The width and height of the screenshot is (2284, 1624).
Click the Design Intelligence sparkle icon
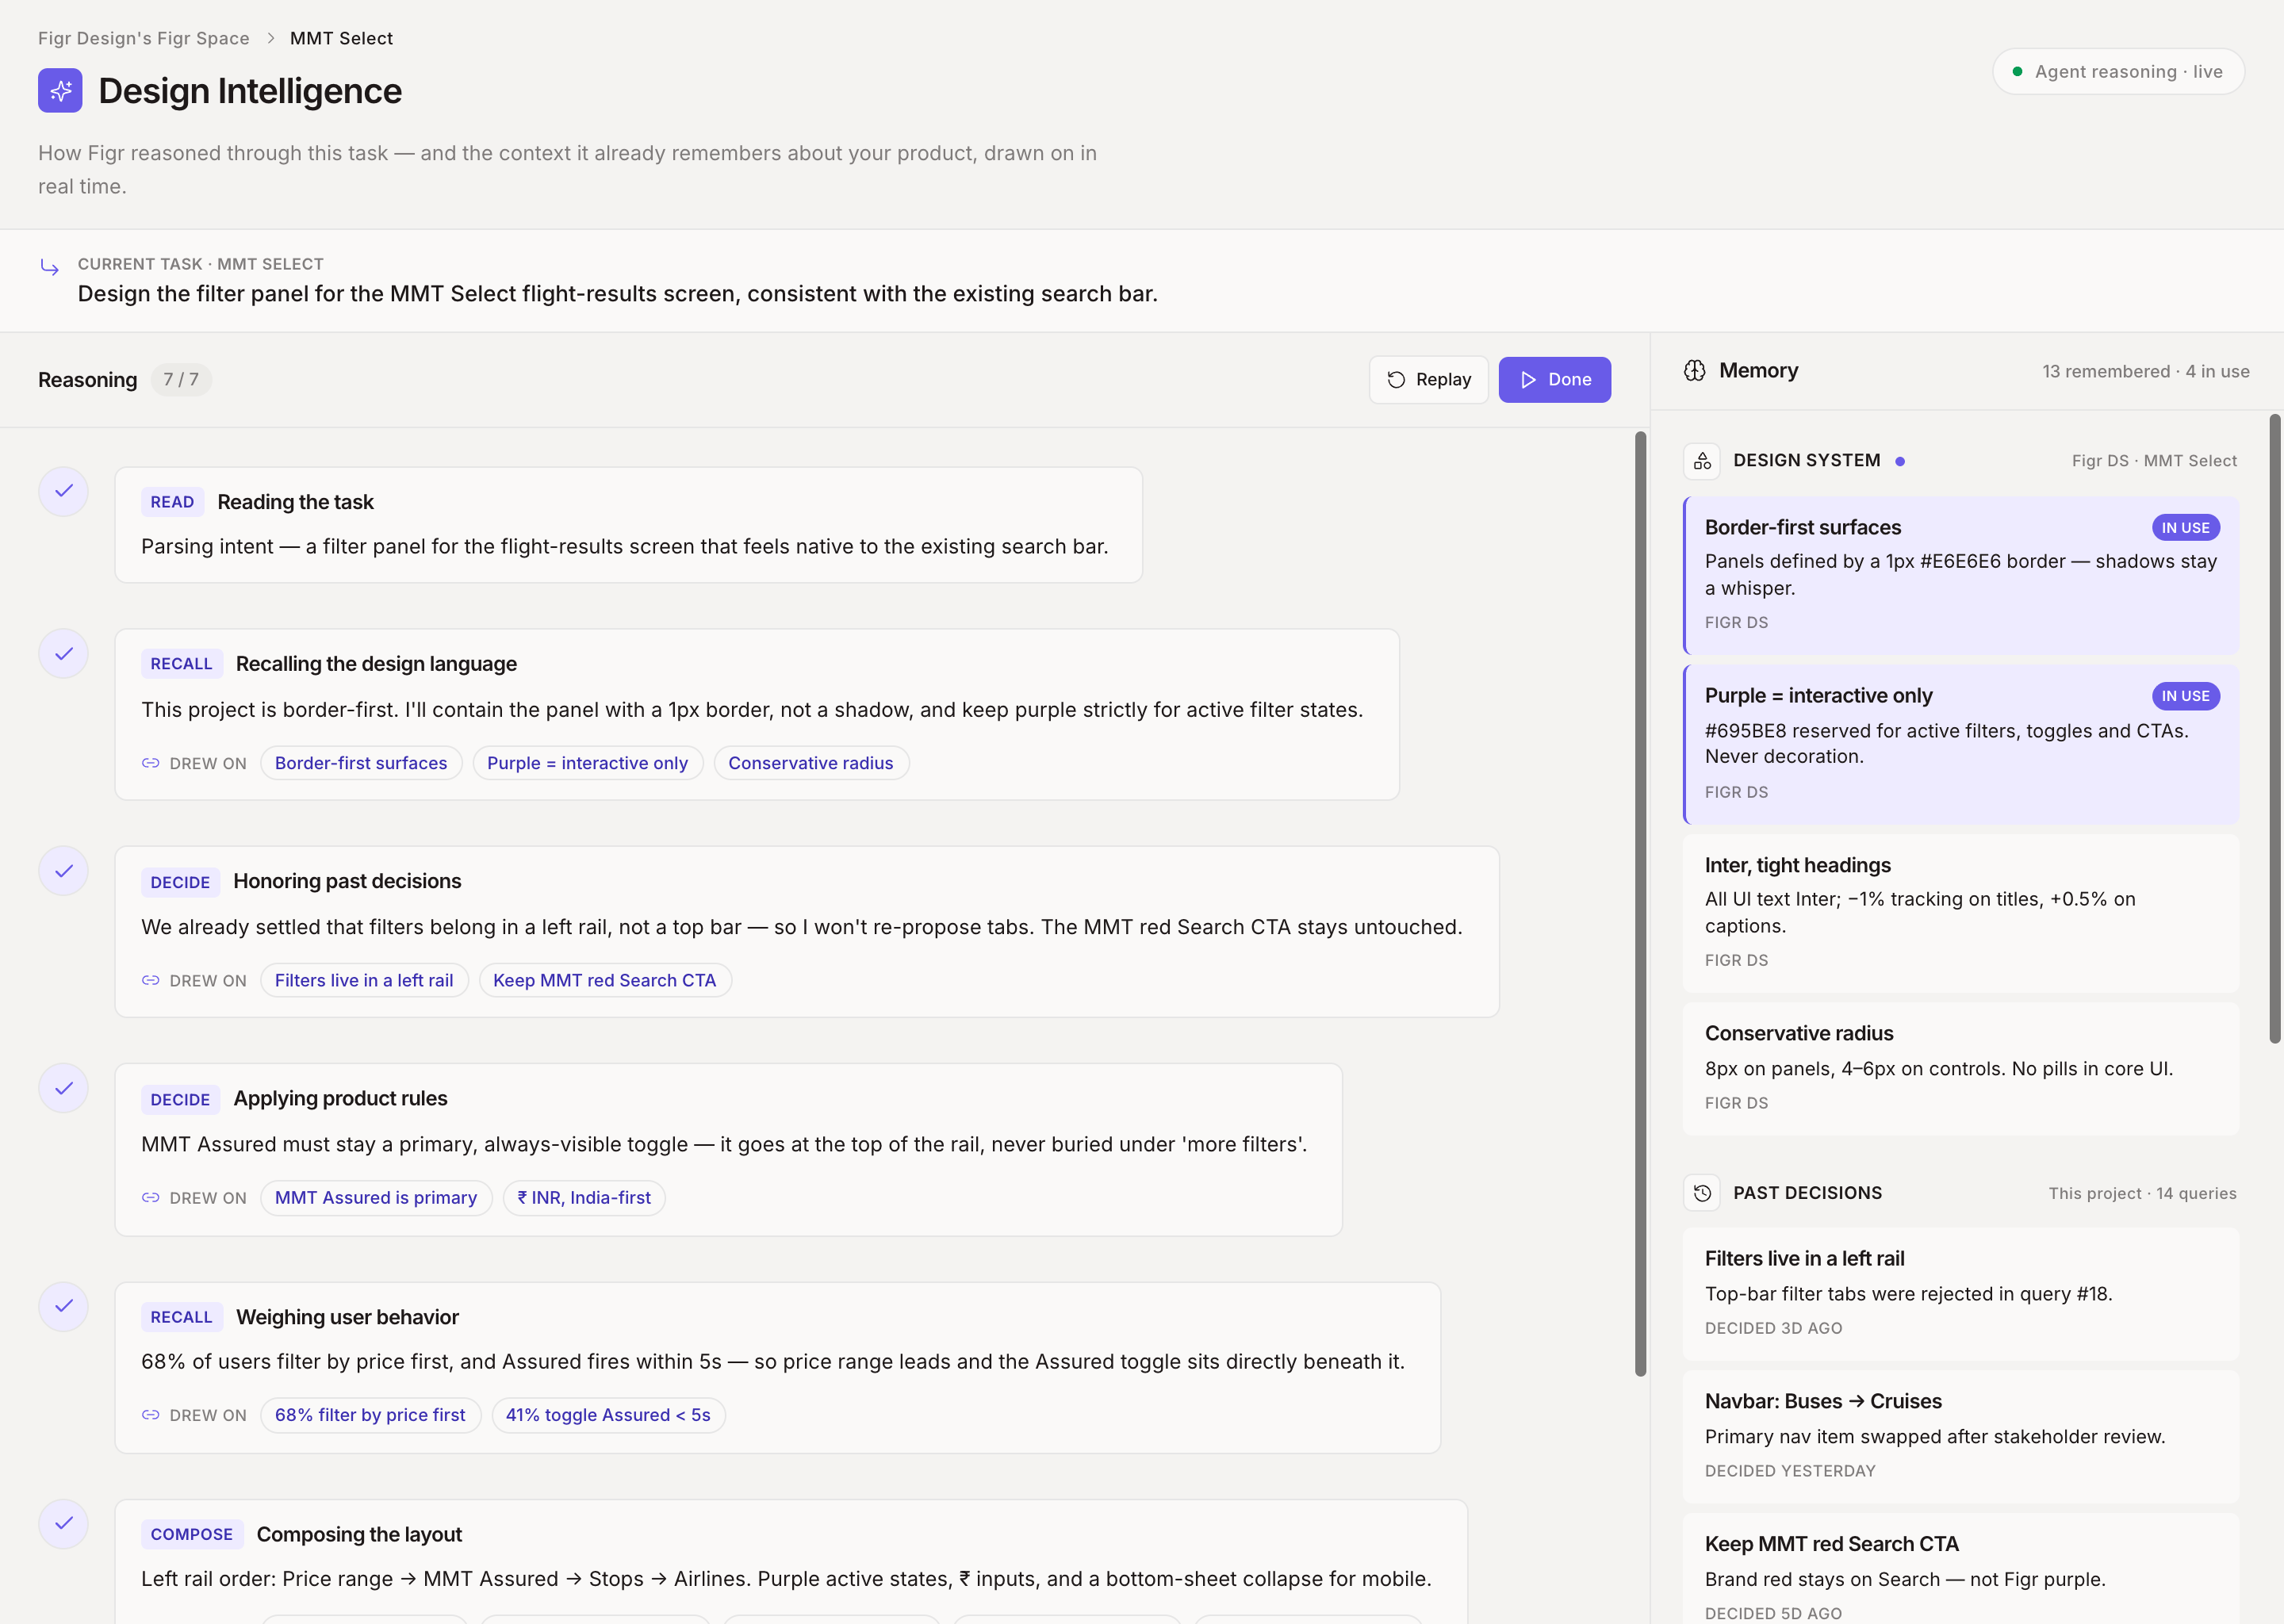coord(60,91)
